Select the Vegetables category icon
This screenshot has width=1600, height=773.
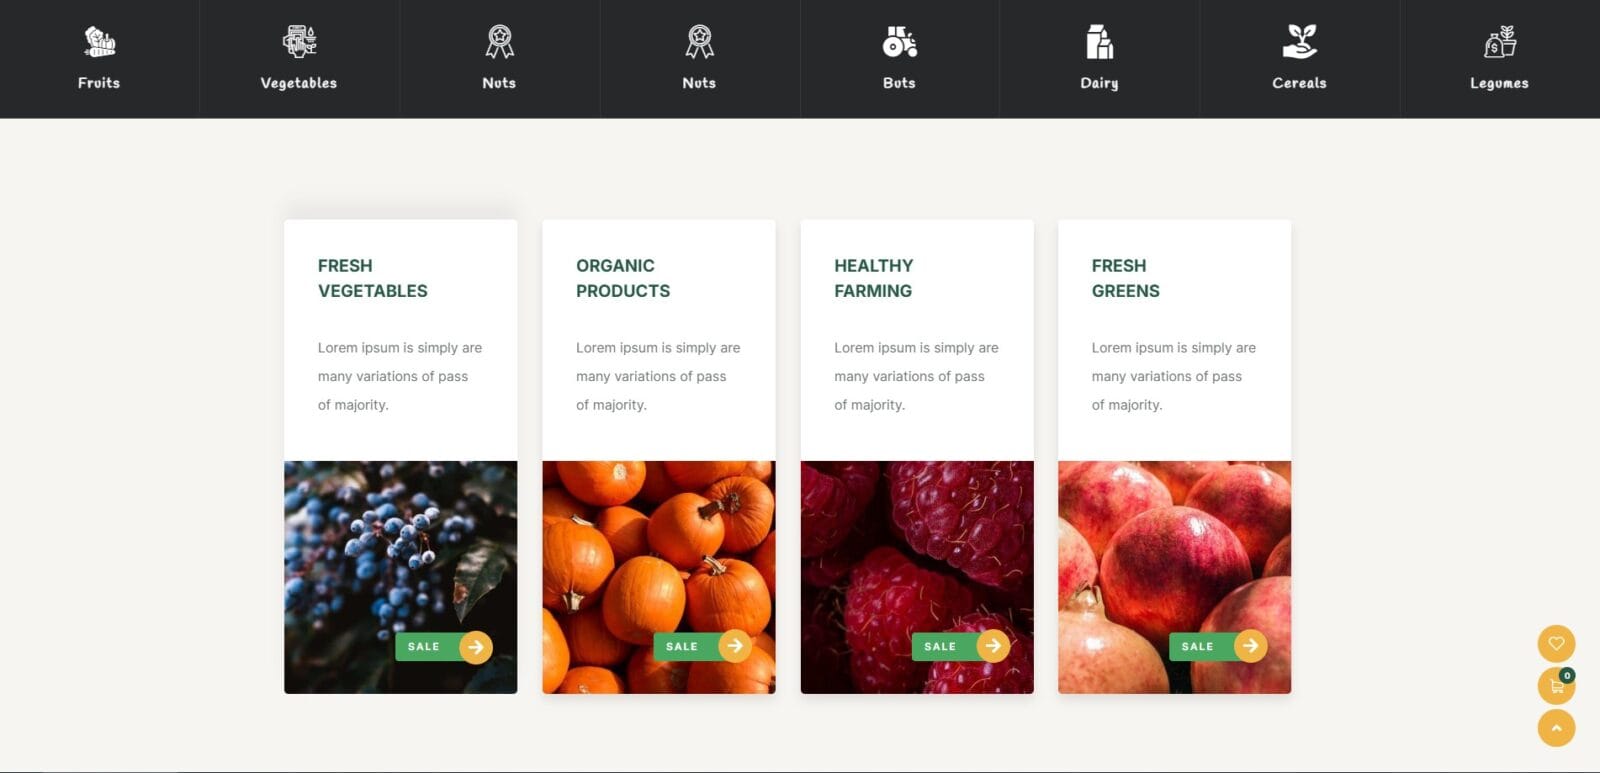[299, 42]
